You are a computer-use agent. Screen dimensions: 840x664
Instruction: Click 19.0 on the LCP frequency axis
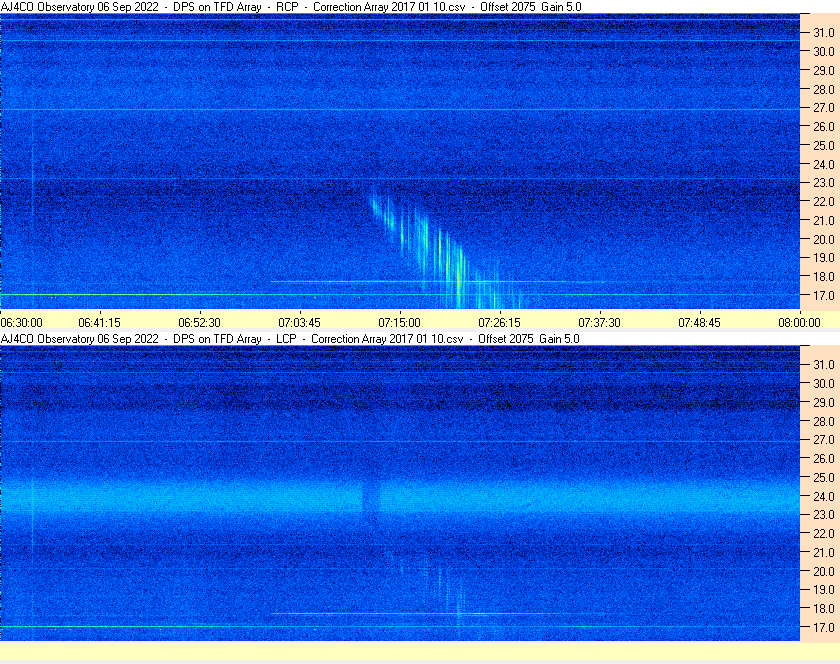click(824, 590)
